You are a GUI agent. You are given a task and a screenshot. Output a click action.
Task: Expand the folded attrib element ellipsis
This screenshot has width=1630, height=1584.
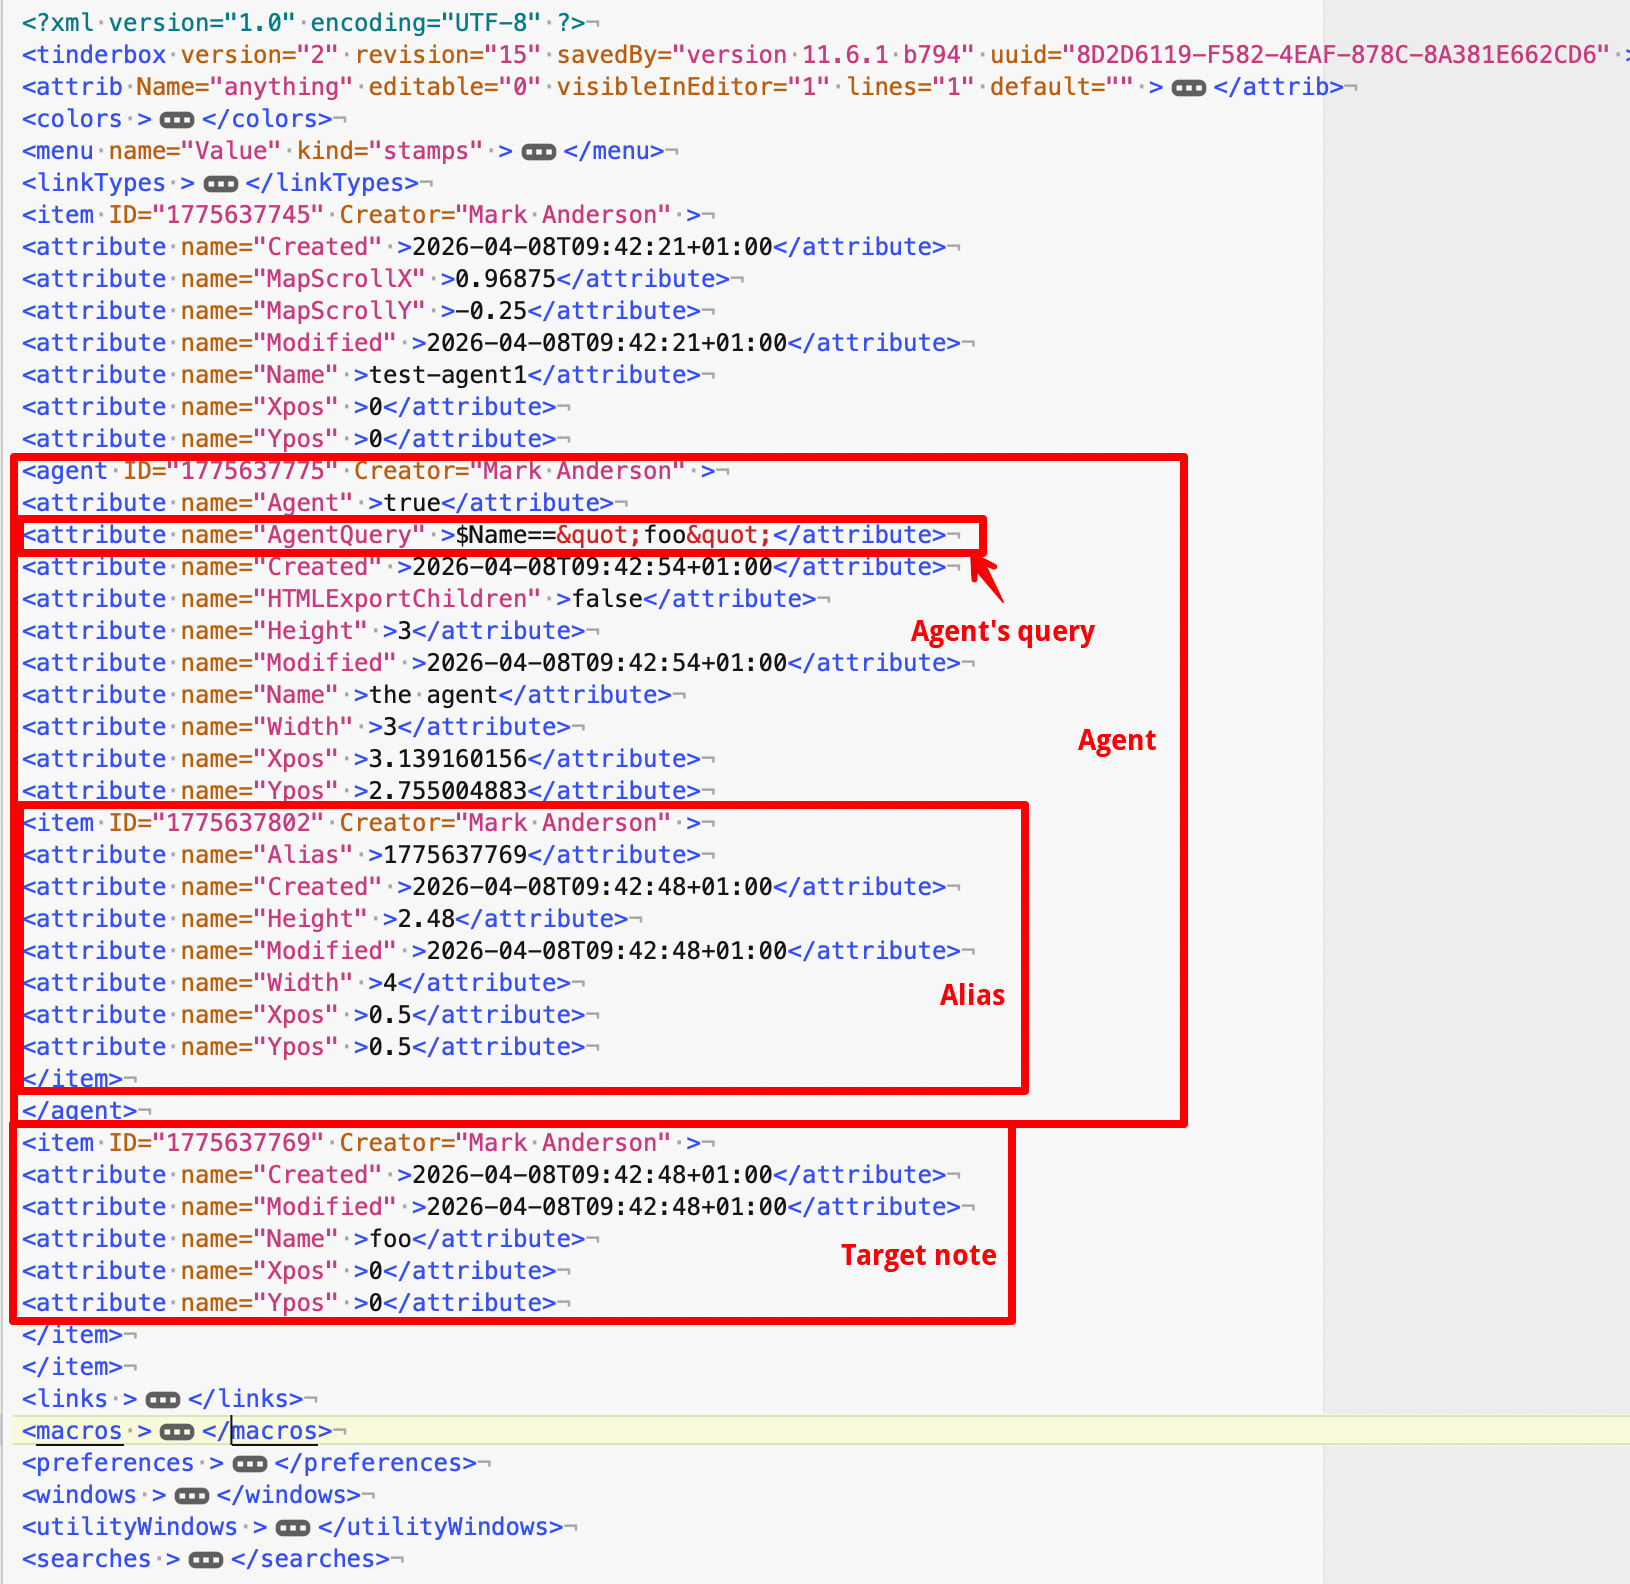click(1188, 88)
